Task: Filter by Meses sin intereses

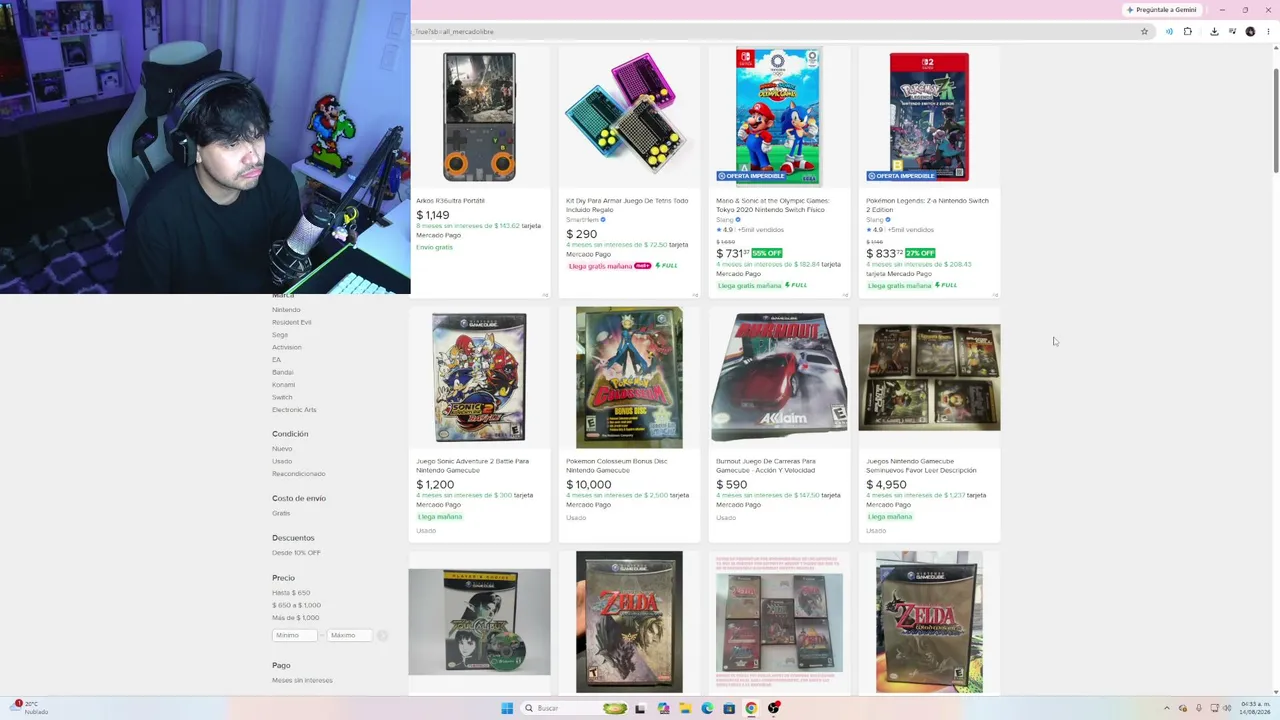Action: click(302, 680)
